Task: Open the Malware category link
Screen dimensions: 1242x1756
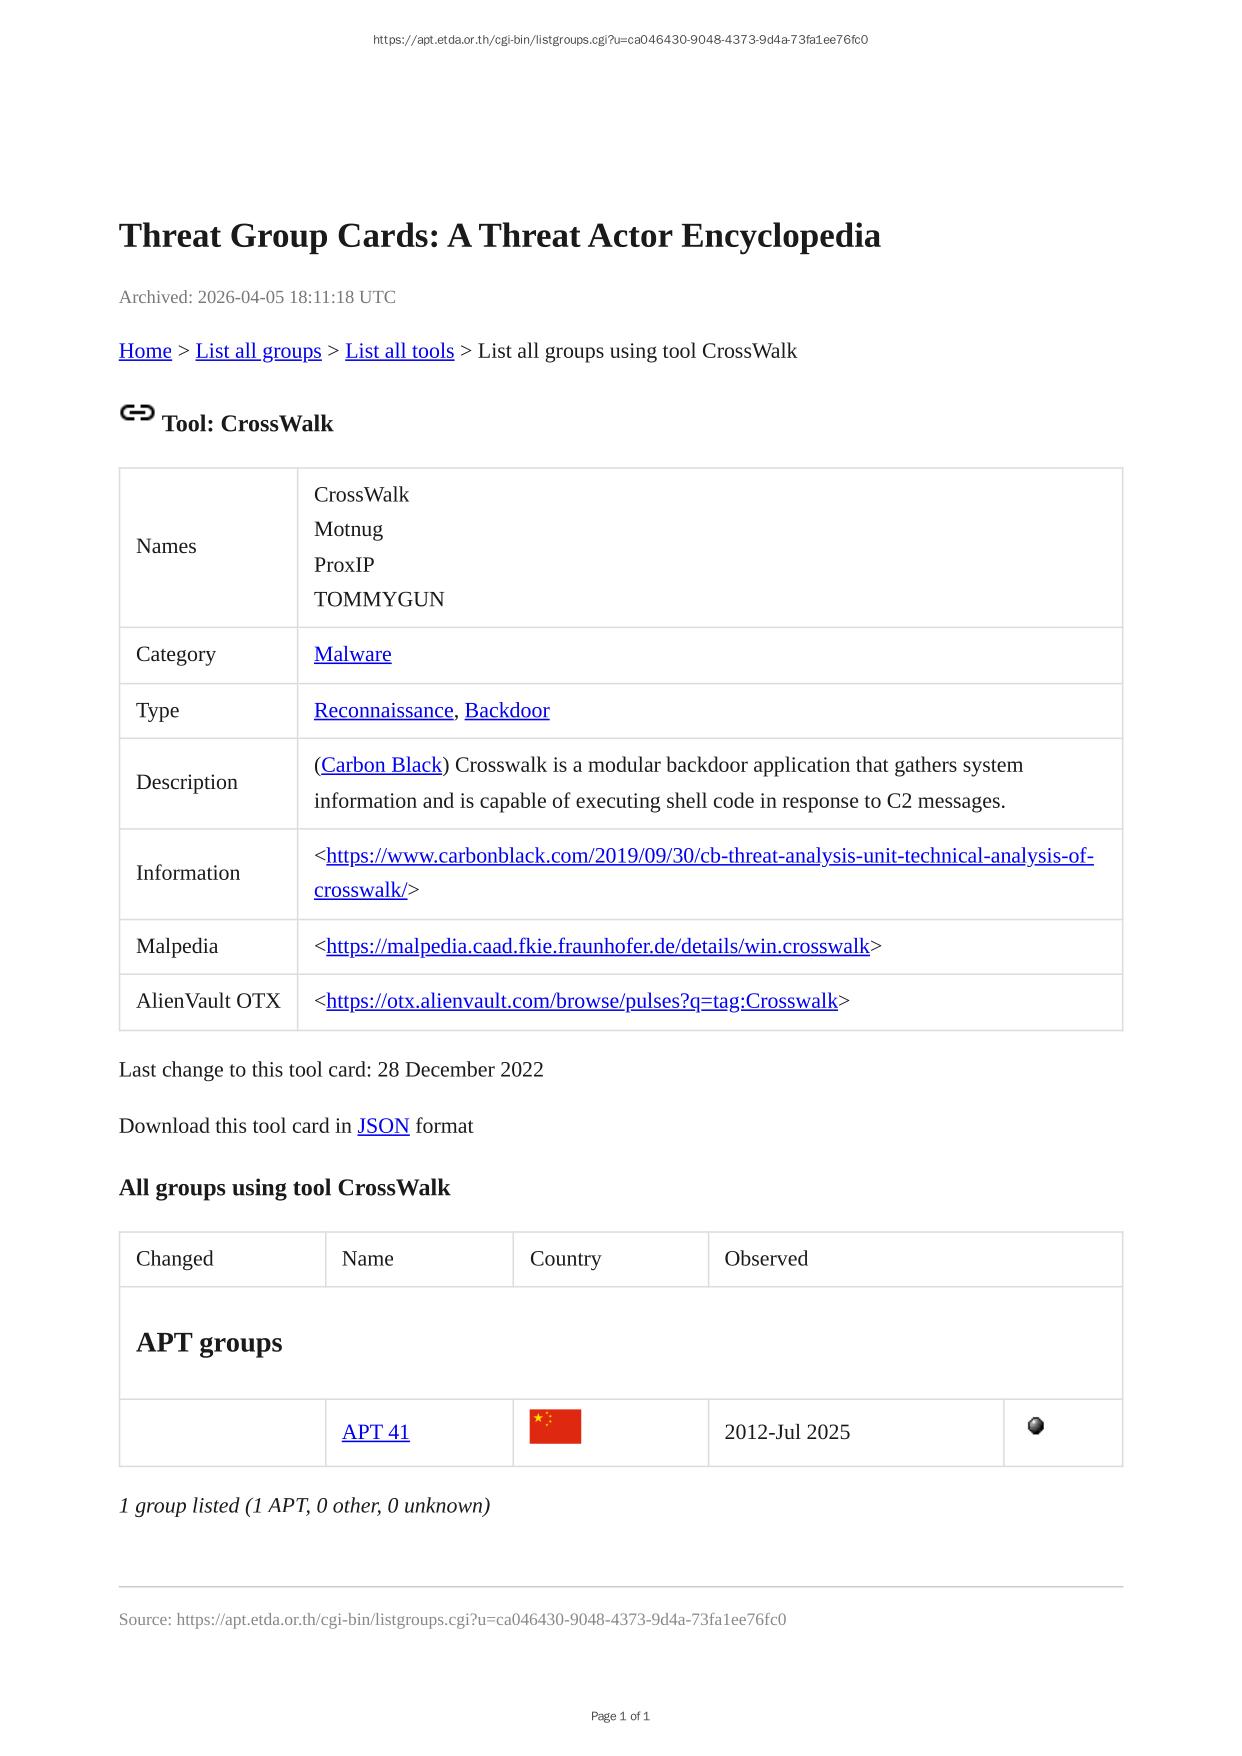Action: point(352,654)
